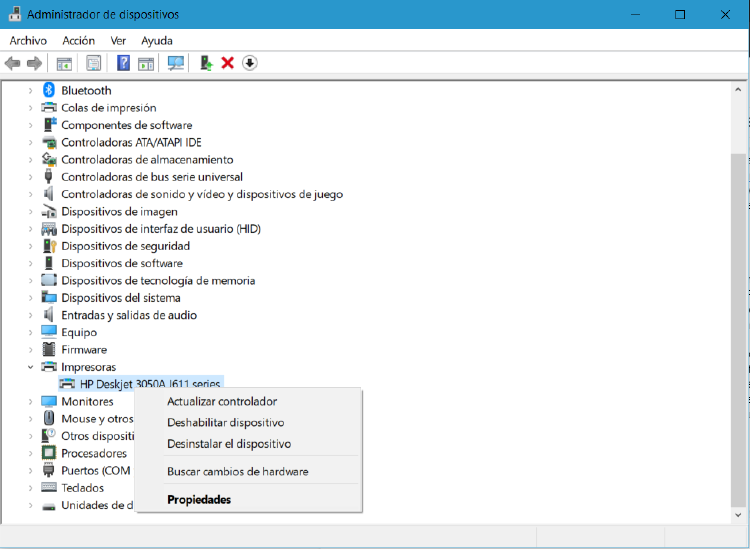
Task: Expand the Procesadores node
Action: tap(30, 453)
